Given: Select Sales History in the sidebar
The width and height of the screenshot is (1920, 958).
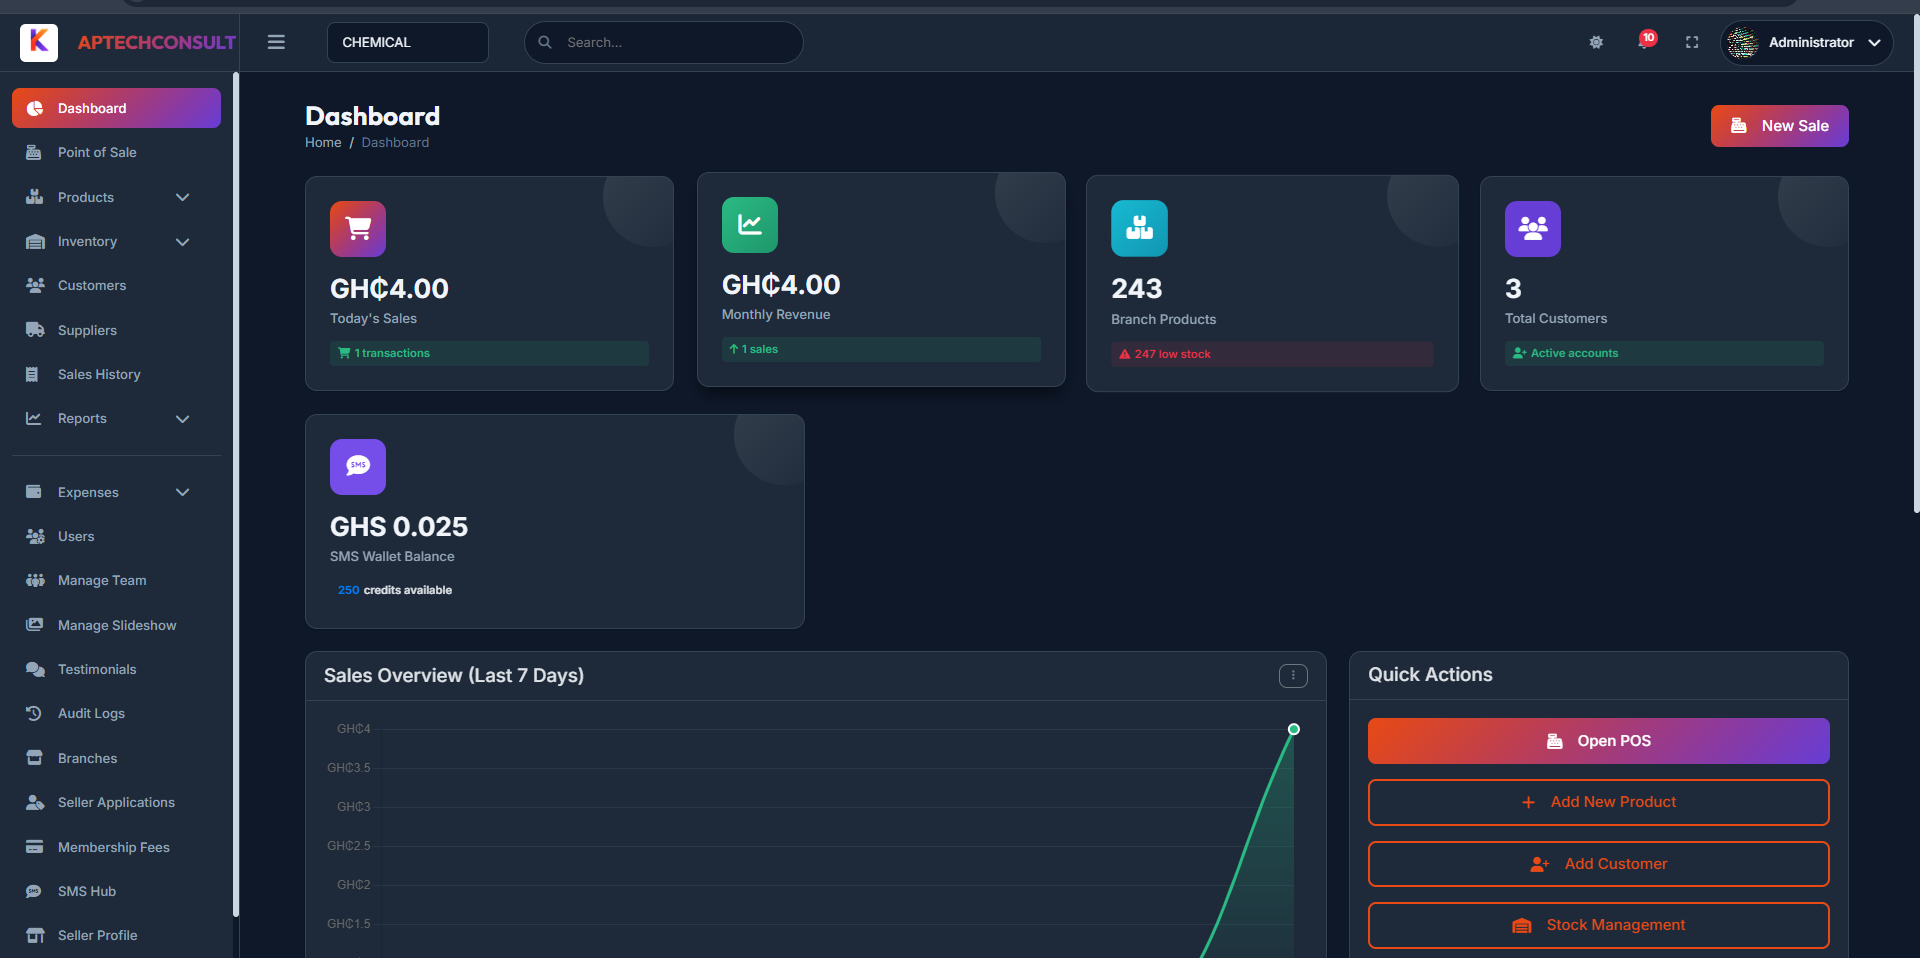Looking at the screenshot, I should click(x=116, y=374).
